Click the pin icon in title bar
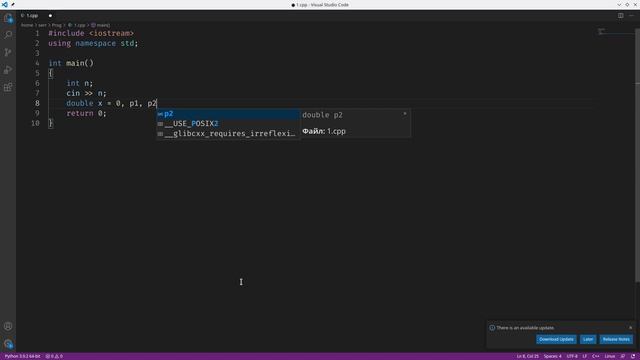Viewport: 640px width, 360px height. click(13, 4)
